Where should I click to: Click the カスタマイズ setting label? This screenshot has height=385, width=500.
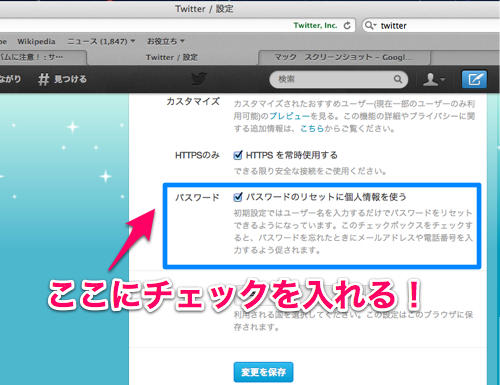[x=193, y=101]
